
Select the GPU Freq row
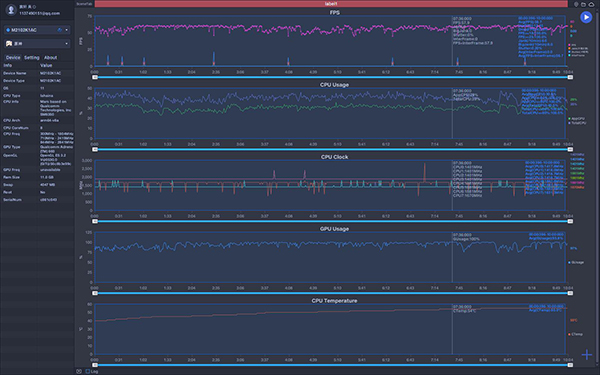point(37,170)
